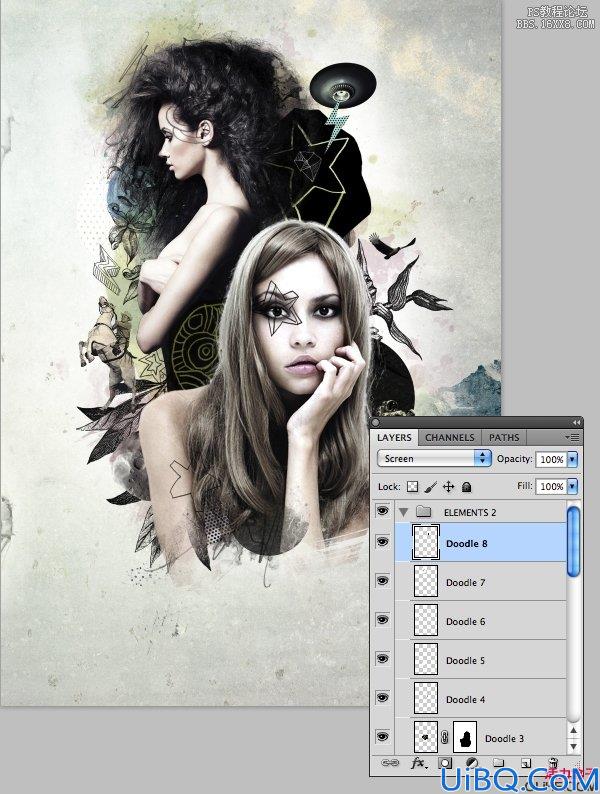Lock position move icon
Image resolution: width=600 pixels, height=794 pixels.
449,487
